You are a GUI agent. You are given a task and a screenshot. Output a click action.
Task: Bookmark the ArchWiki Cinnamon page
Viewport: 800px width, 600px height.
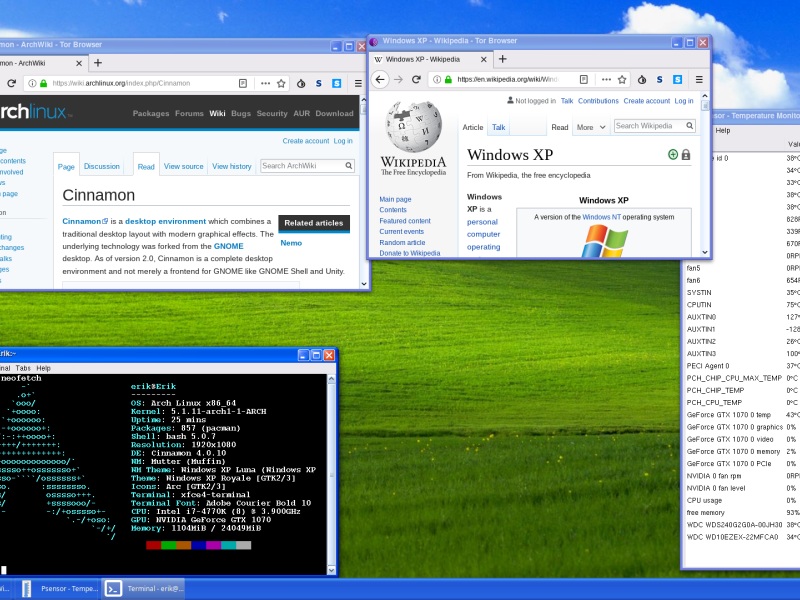[x=281, y=83]
